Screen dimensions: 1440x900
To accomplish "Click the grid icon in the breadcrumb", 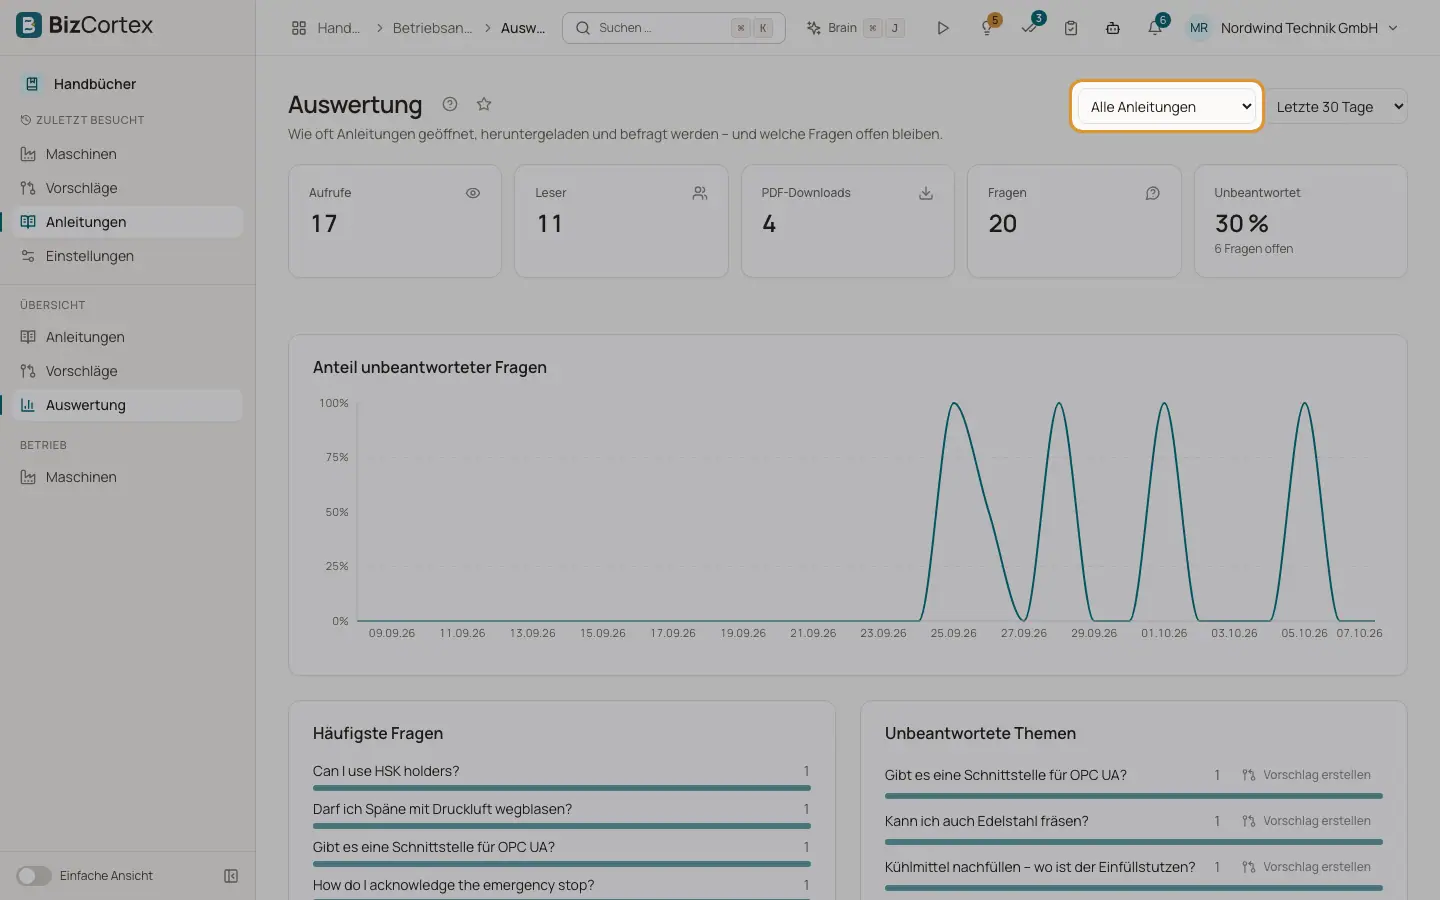I will [299, 28].
